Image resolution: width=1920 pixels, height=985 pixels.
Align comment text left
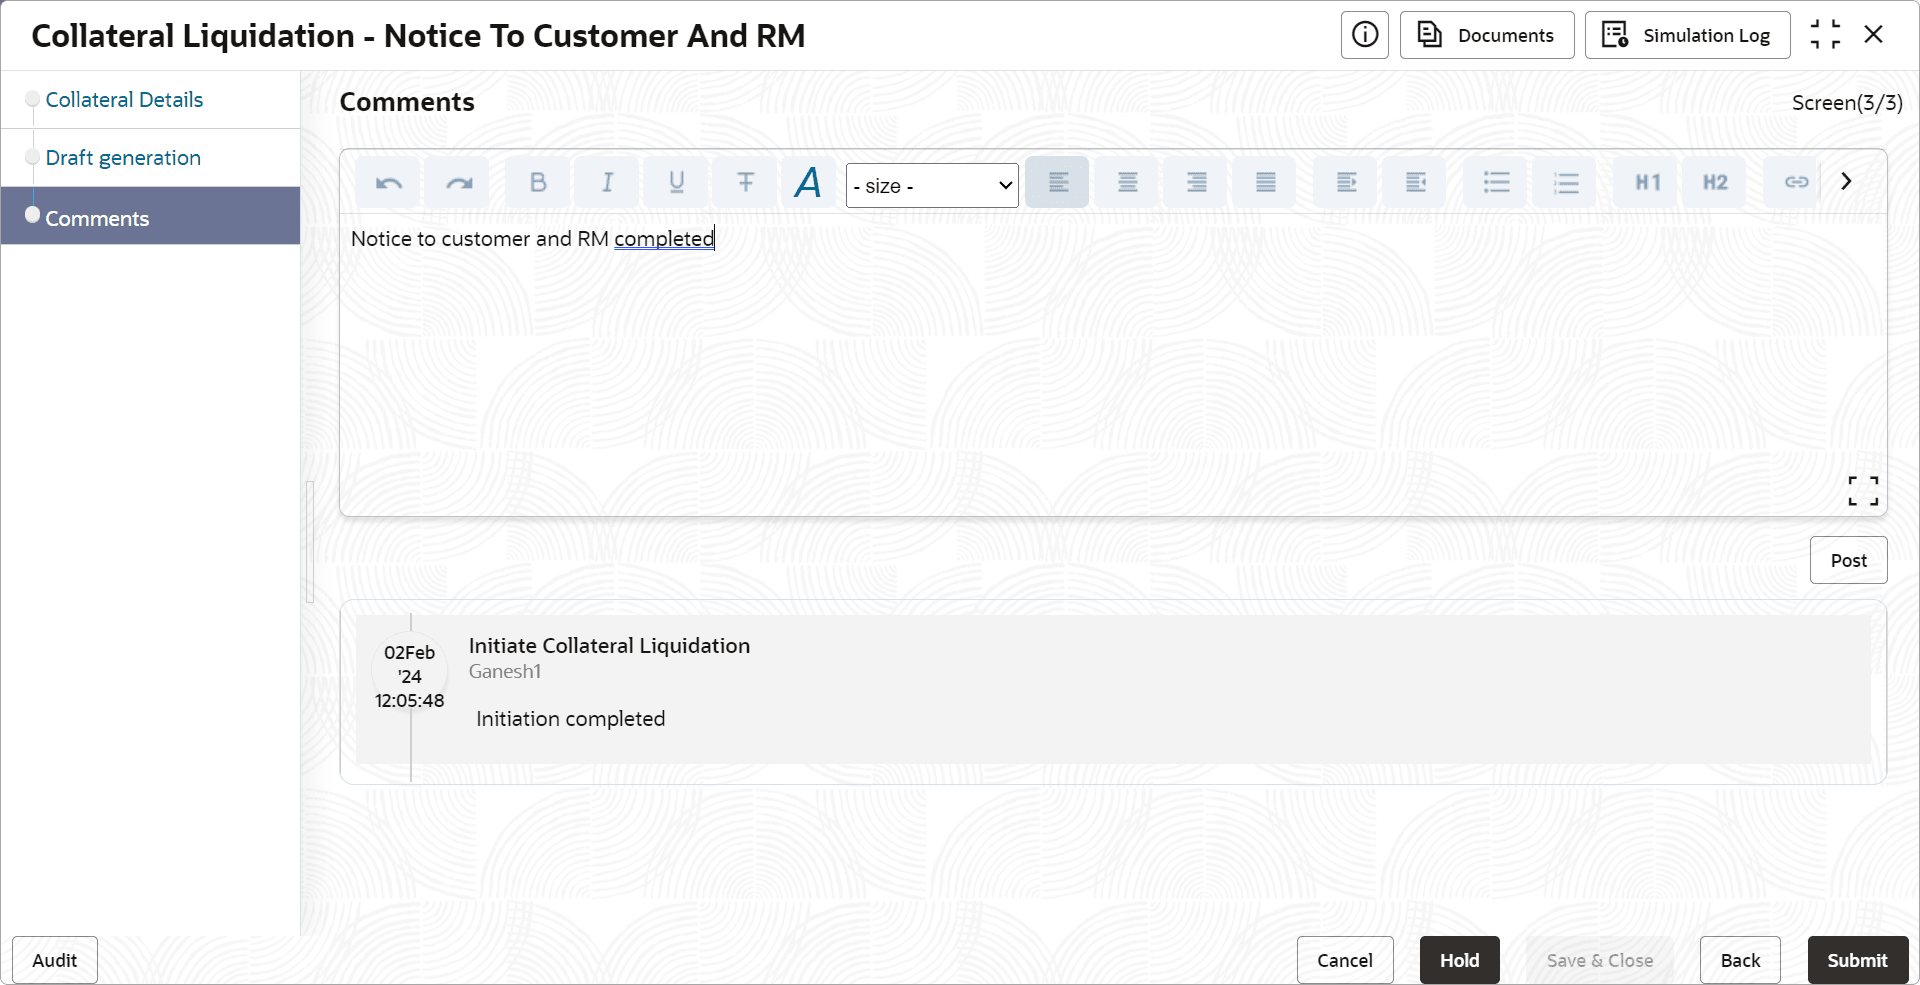(1058, 183)
